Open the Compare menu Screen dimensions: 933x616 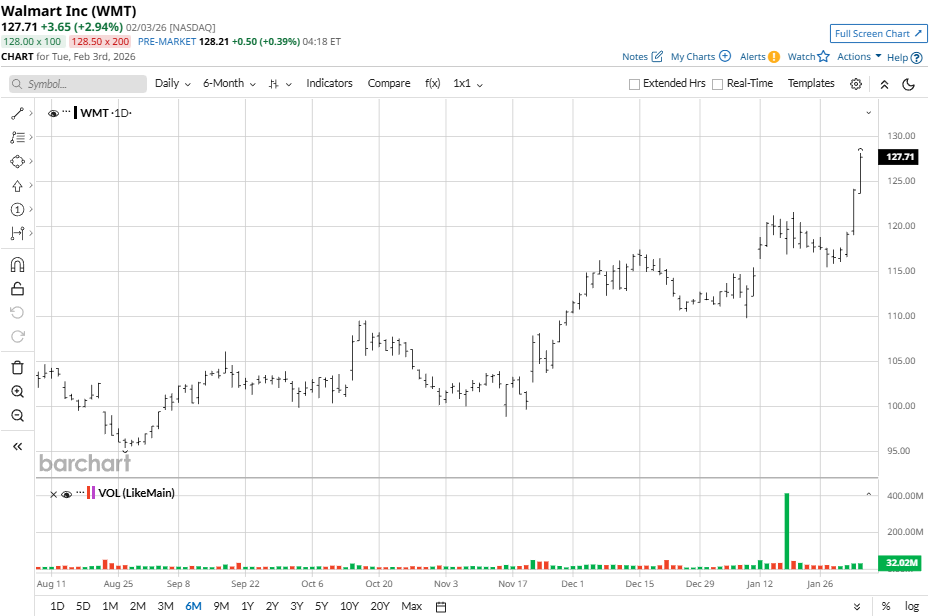pyautogui.click(x=389, y=83)
